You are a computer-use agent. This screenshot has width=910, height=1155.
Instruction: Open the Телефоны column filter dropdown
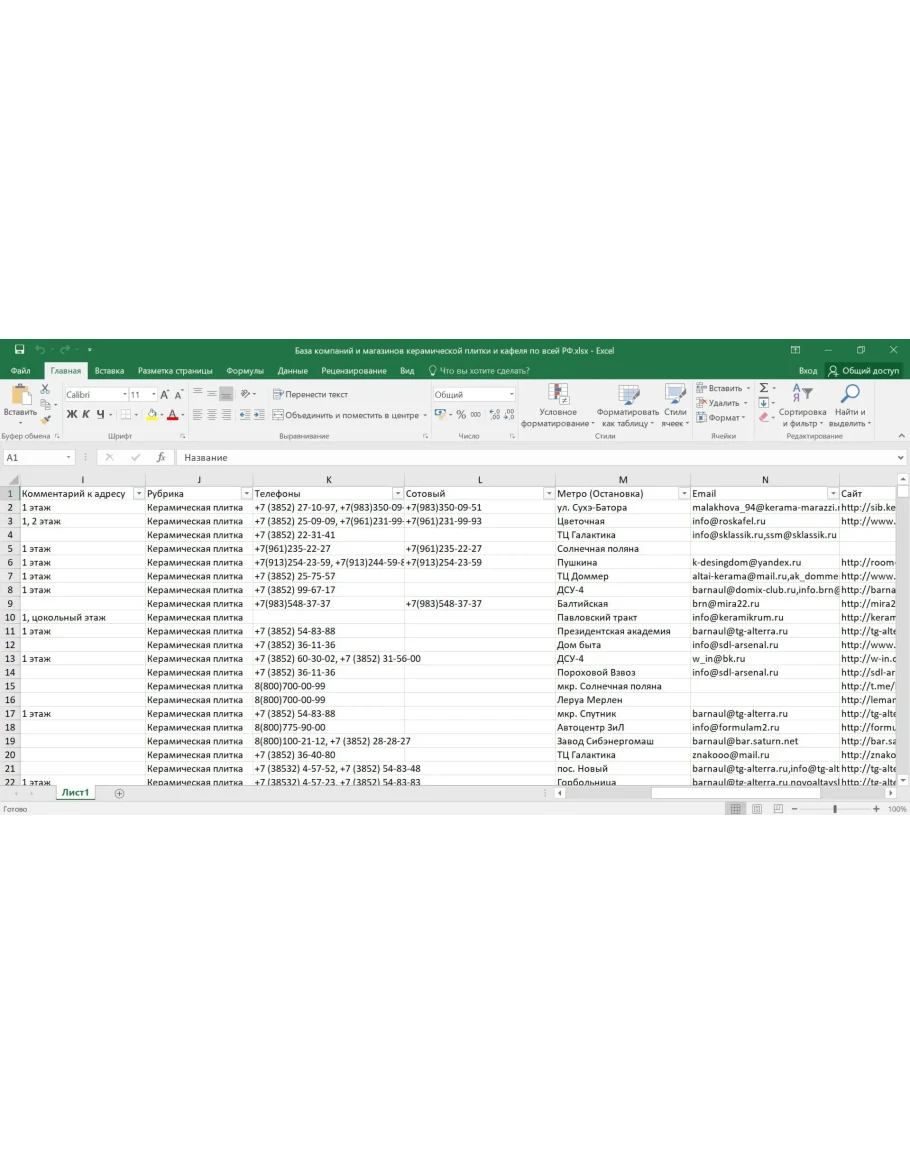(x=398, y=494)
